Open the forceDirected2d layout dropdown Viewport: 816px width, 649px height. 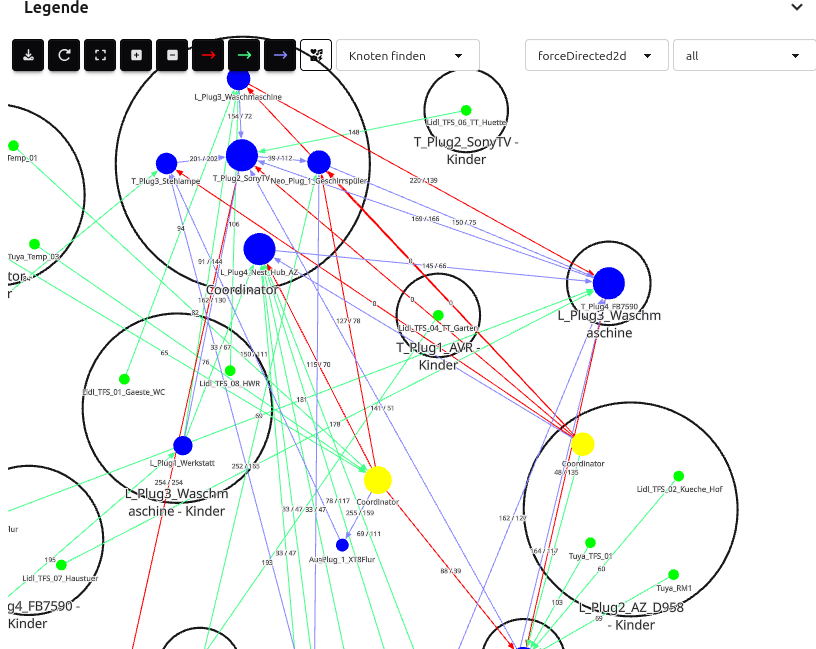coord(596,56)
